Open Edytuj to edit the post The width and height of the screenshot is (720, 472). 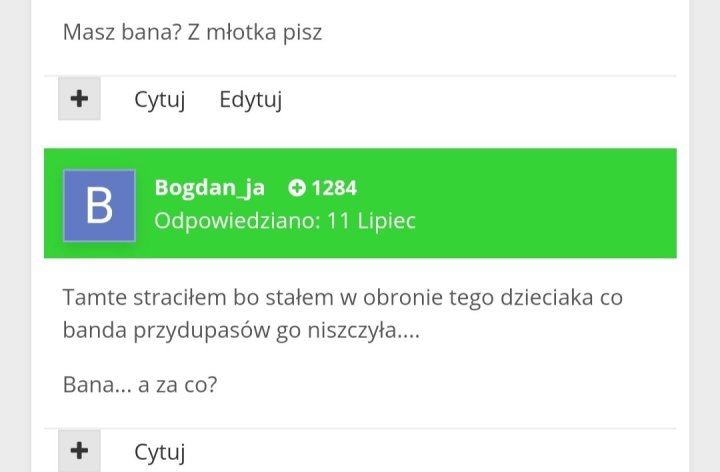(251, 100)
